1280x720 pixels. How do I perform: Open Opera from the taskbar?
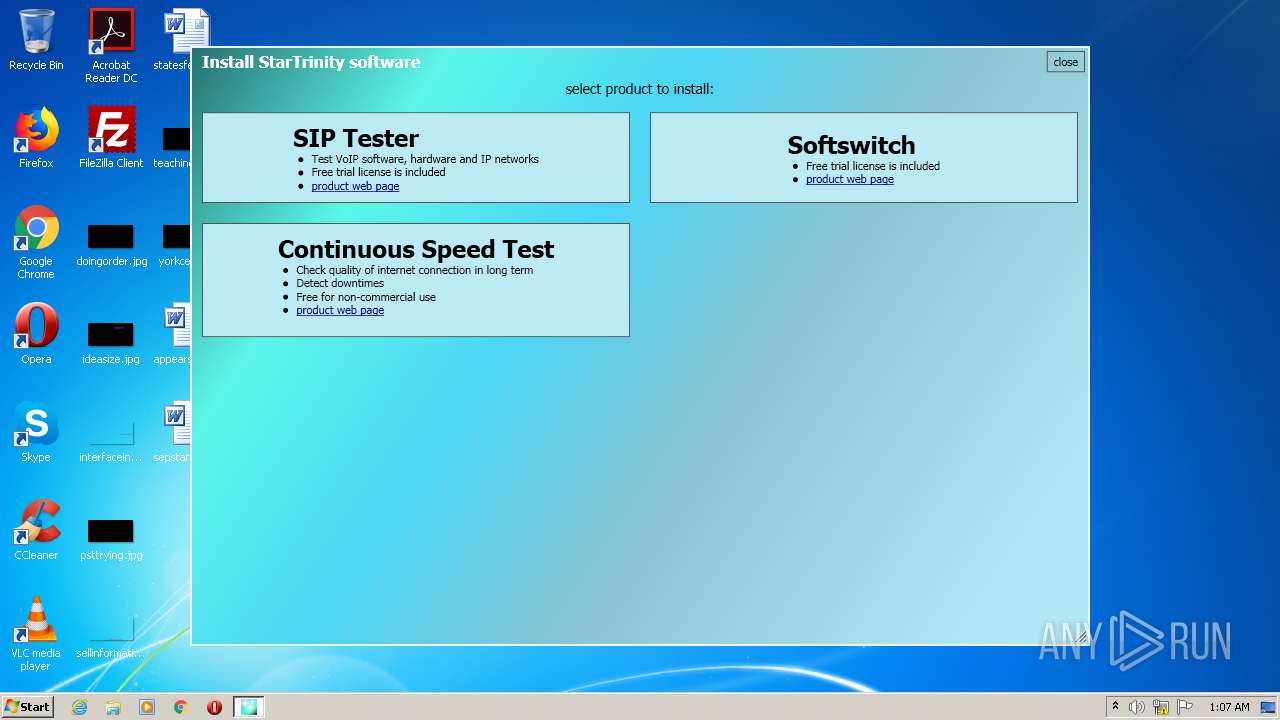point(214,707)
